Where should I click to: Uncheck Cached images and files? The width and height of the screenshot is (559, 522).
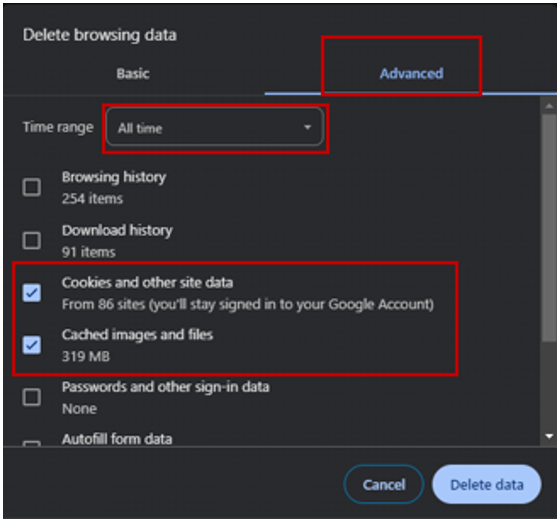coord(31,345)
